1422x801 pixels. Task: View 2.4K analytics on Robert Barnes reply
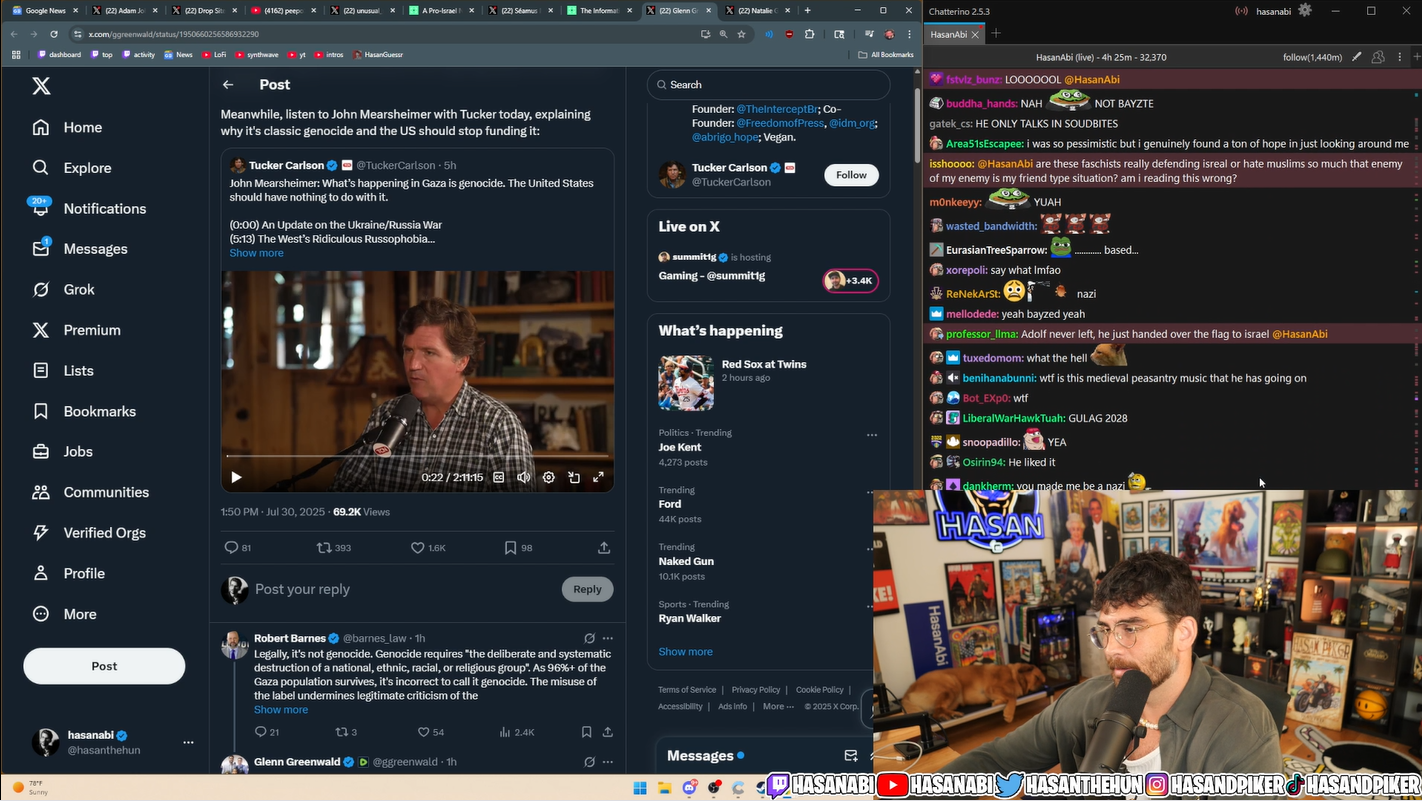(517, 732)
